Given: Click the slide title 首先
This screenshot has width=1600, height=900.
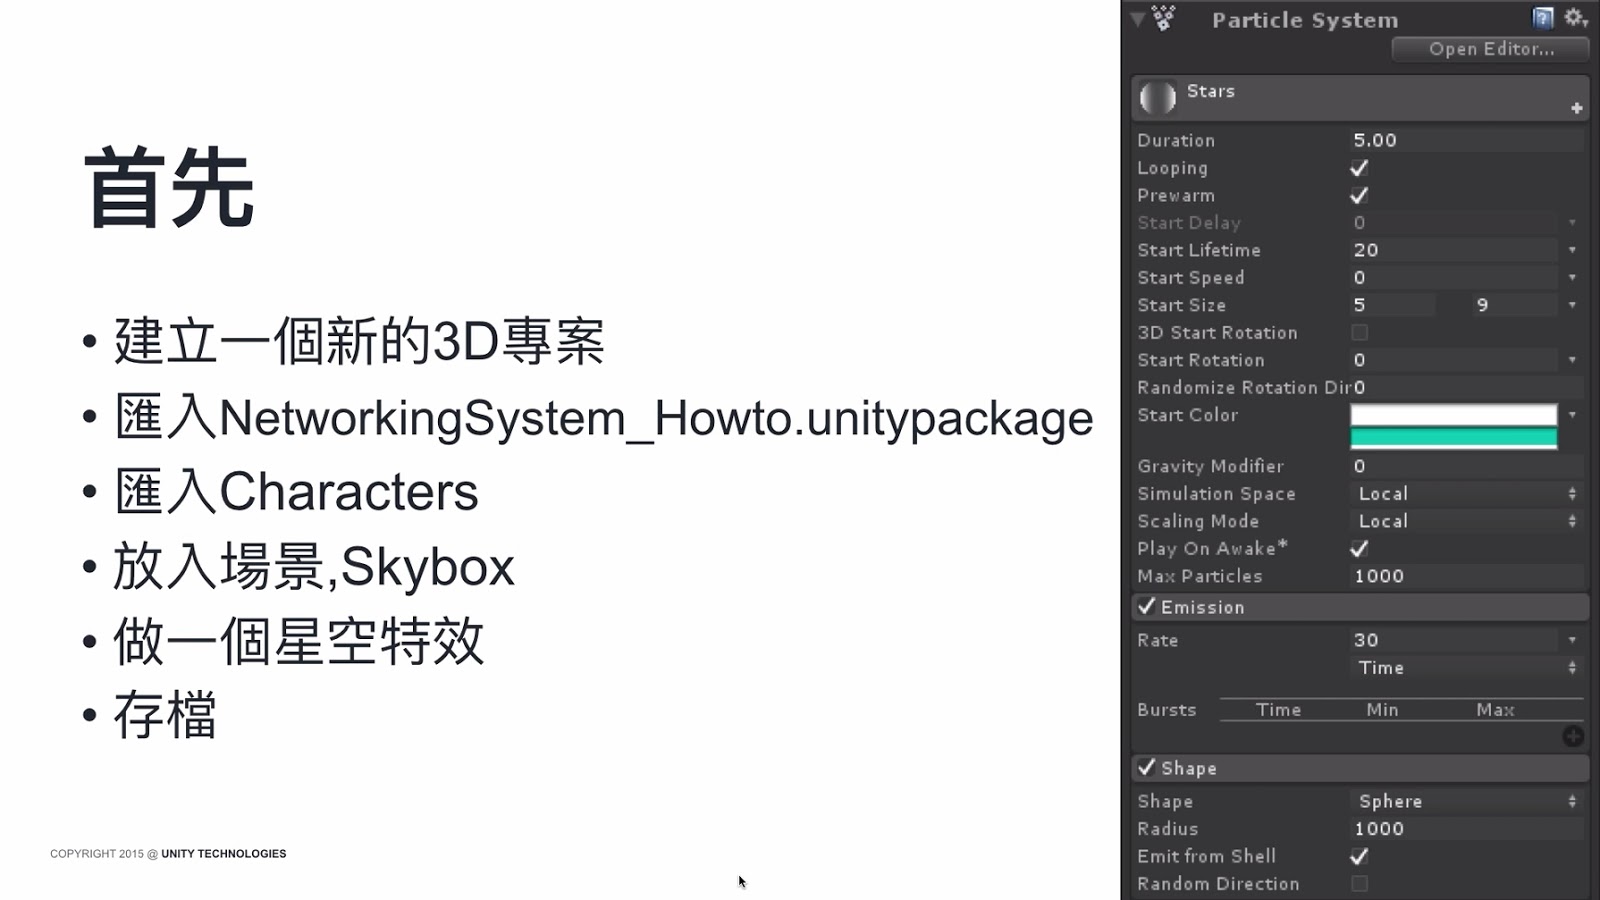Looking at the screenshot, I should point(169,188).
